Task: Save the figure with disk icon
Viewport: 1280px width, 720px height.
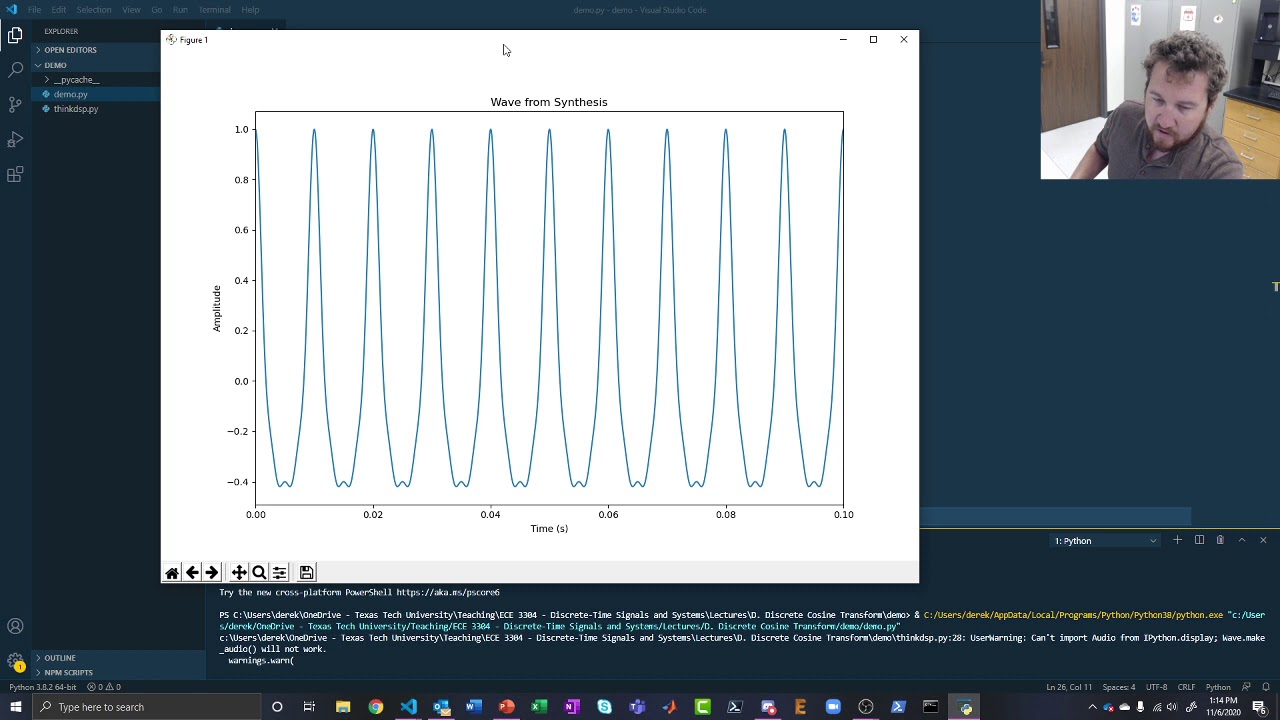Action: tap(307, 573)
